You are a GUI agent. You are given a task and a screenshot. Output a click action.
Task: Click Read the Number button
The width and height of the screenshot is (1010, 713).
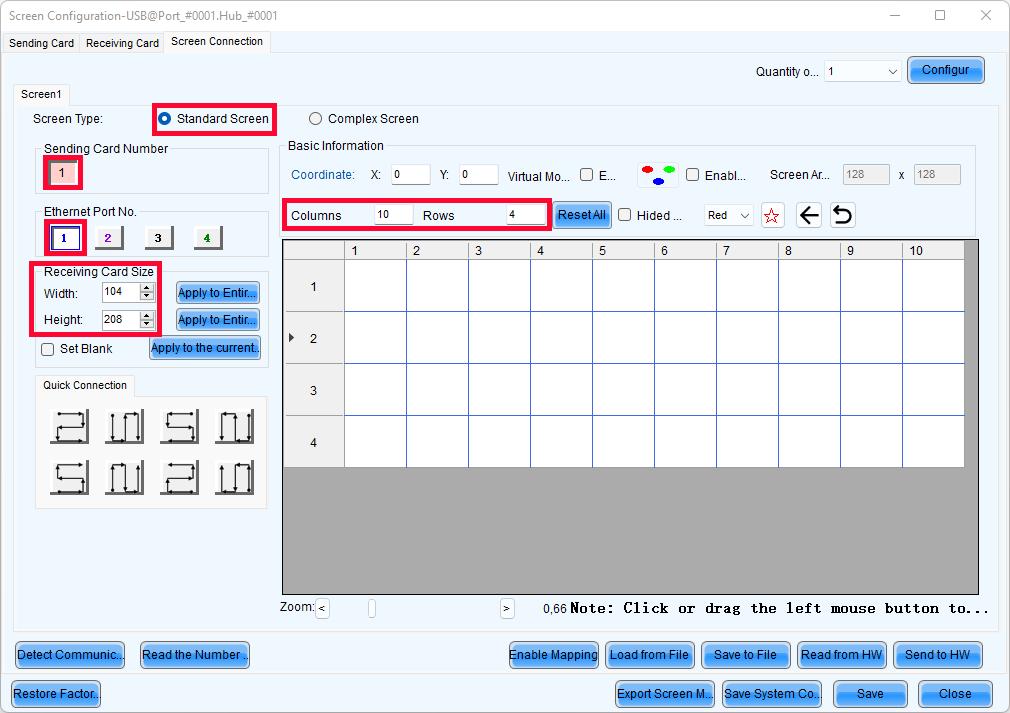point(195,655)
